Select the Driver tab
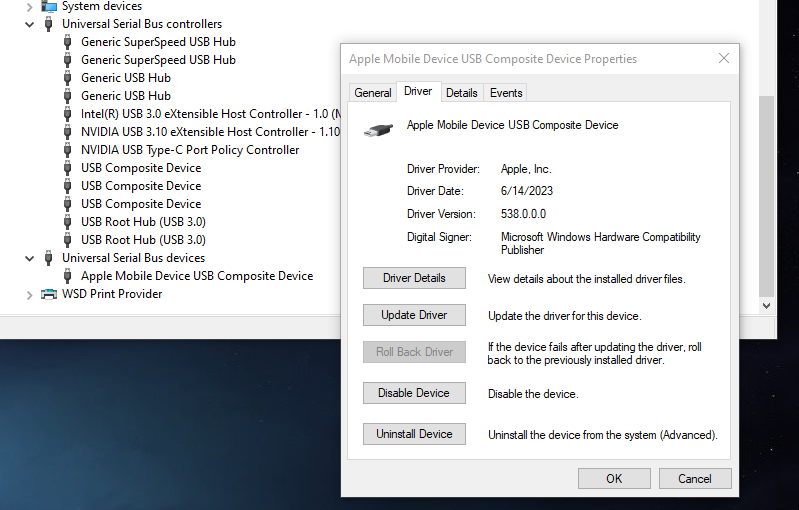This screenshot has width=799, height=510. click(418, 91)
